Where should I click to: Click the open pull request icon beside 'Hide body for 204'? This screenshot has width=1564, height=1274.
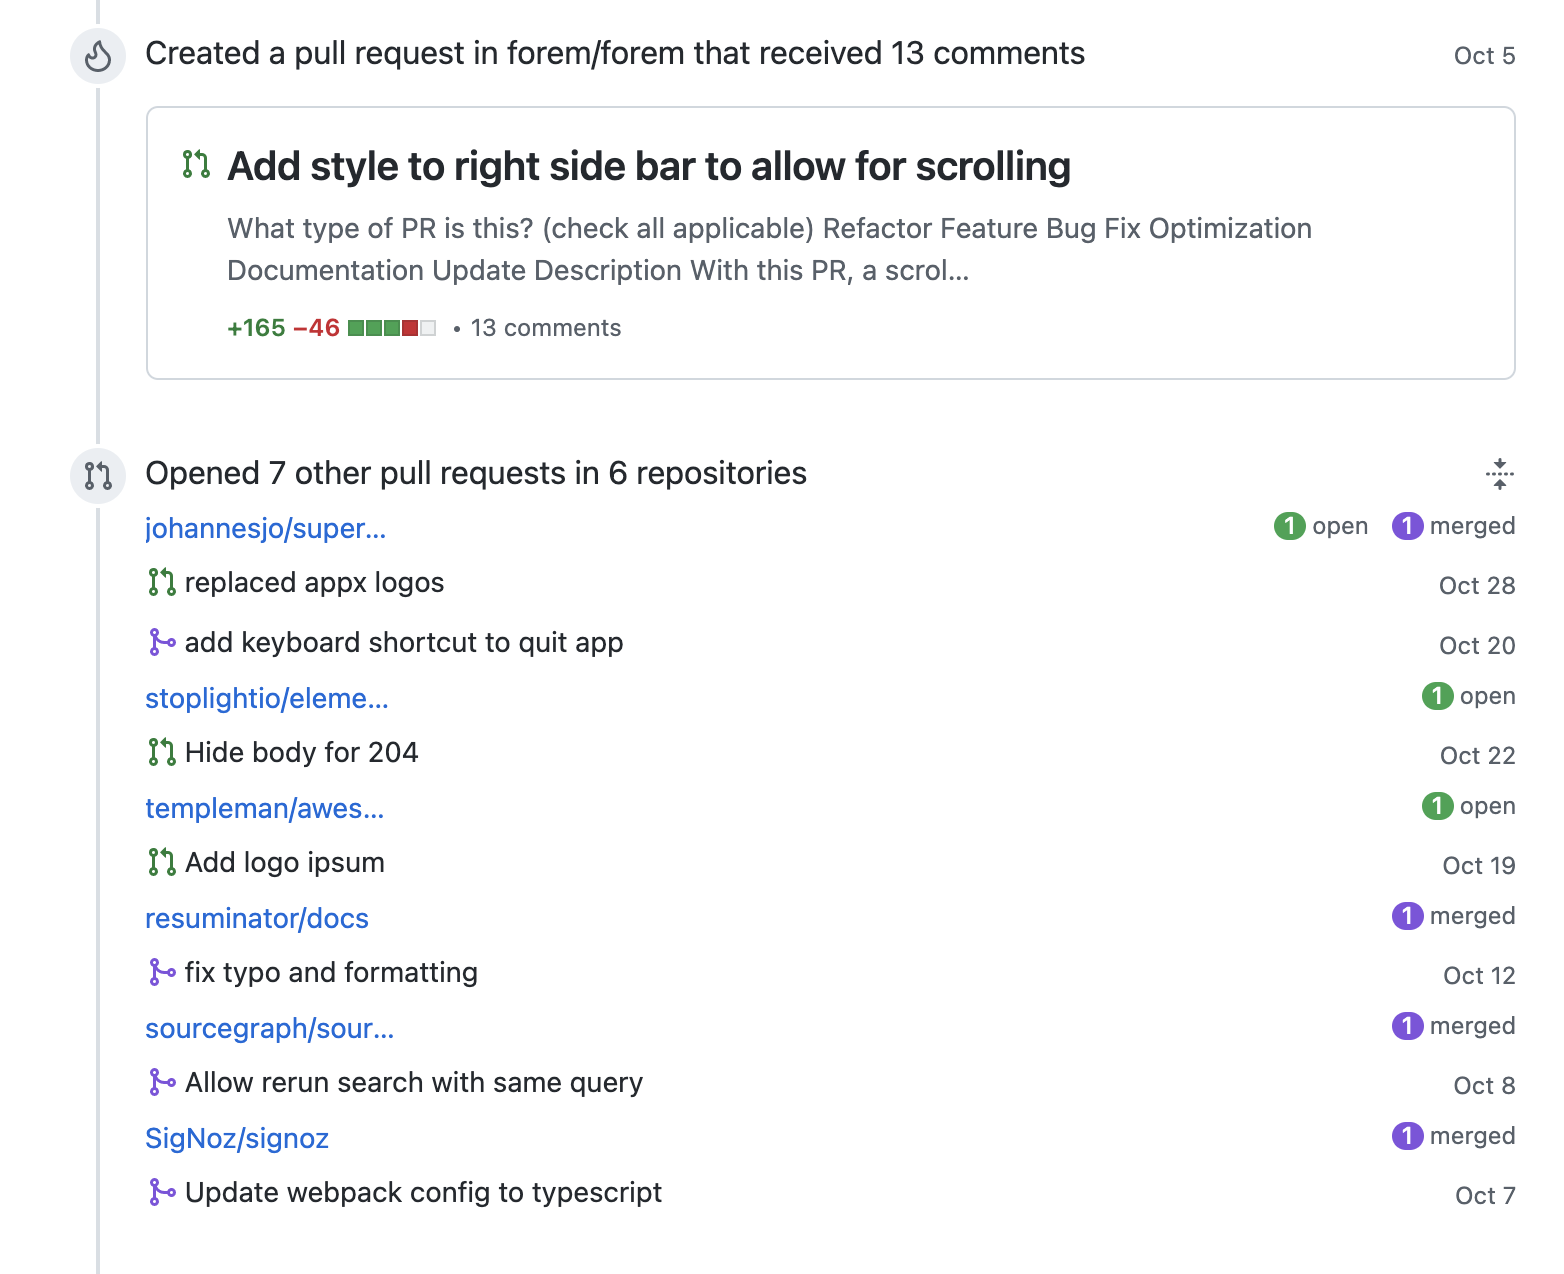tap(161, 752)
